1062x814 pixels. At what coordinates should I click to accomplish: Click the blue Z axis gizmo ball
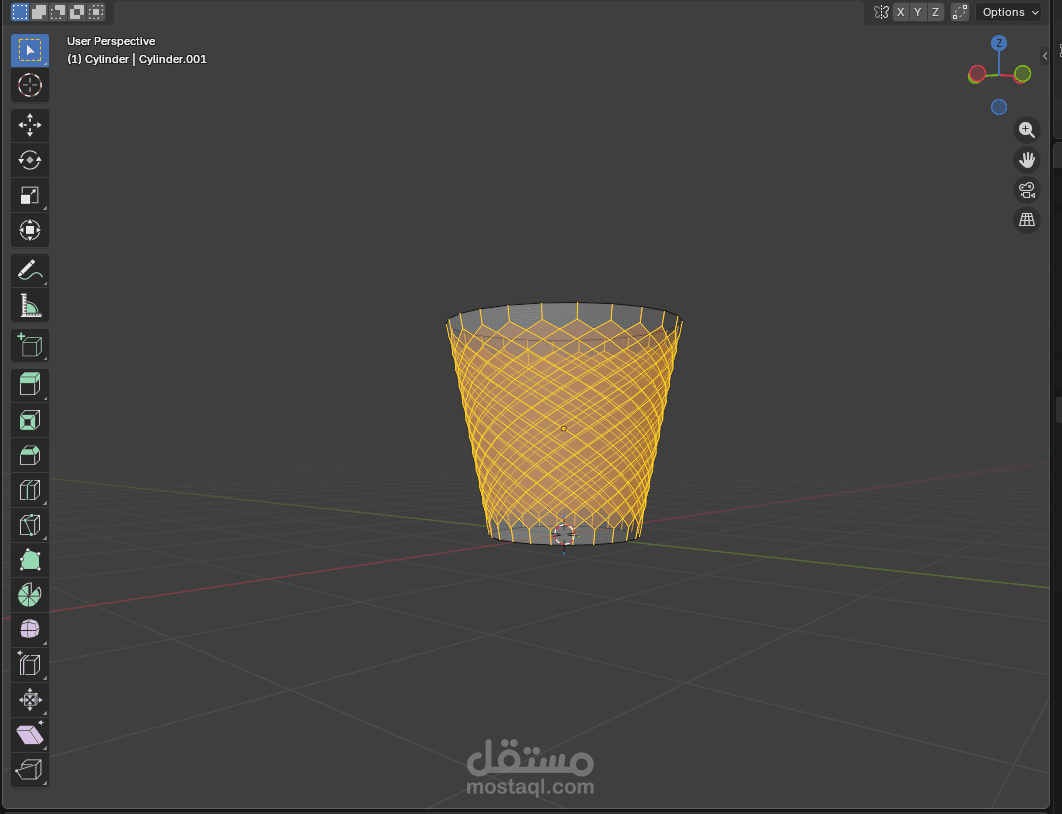[998, 43]
